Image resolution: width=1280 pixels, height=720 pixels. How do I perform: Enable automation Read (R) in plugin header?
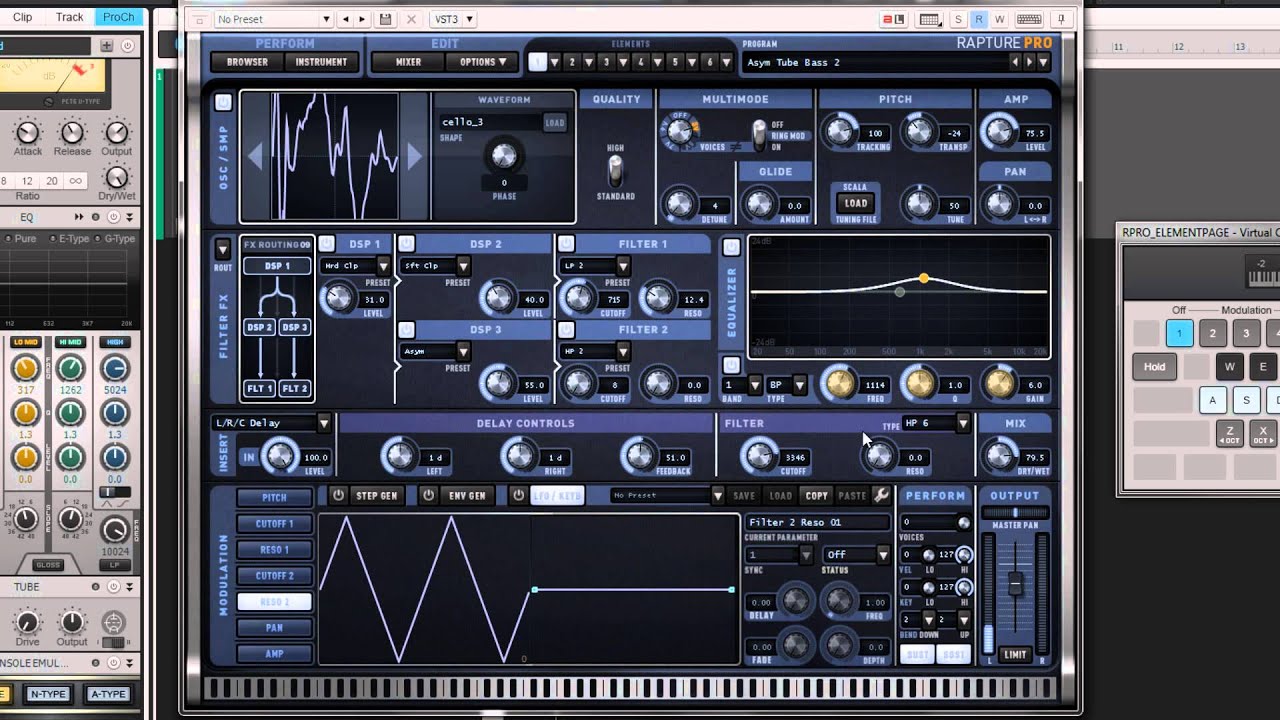click(x=978, y=19)
